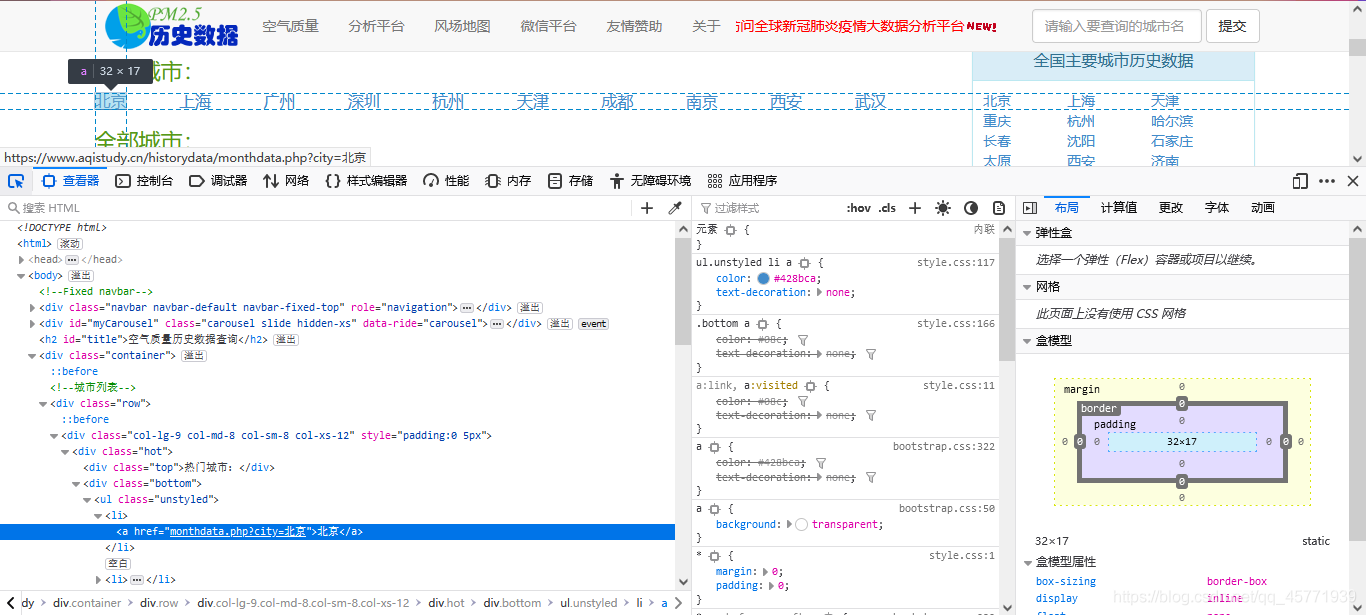Open the 网络 network tab
The width and height of the screenshot is (1366, 615).
pyautogui.click(x=286, y=181)
